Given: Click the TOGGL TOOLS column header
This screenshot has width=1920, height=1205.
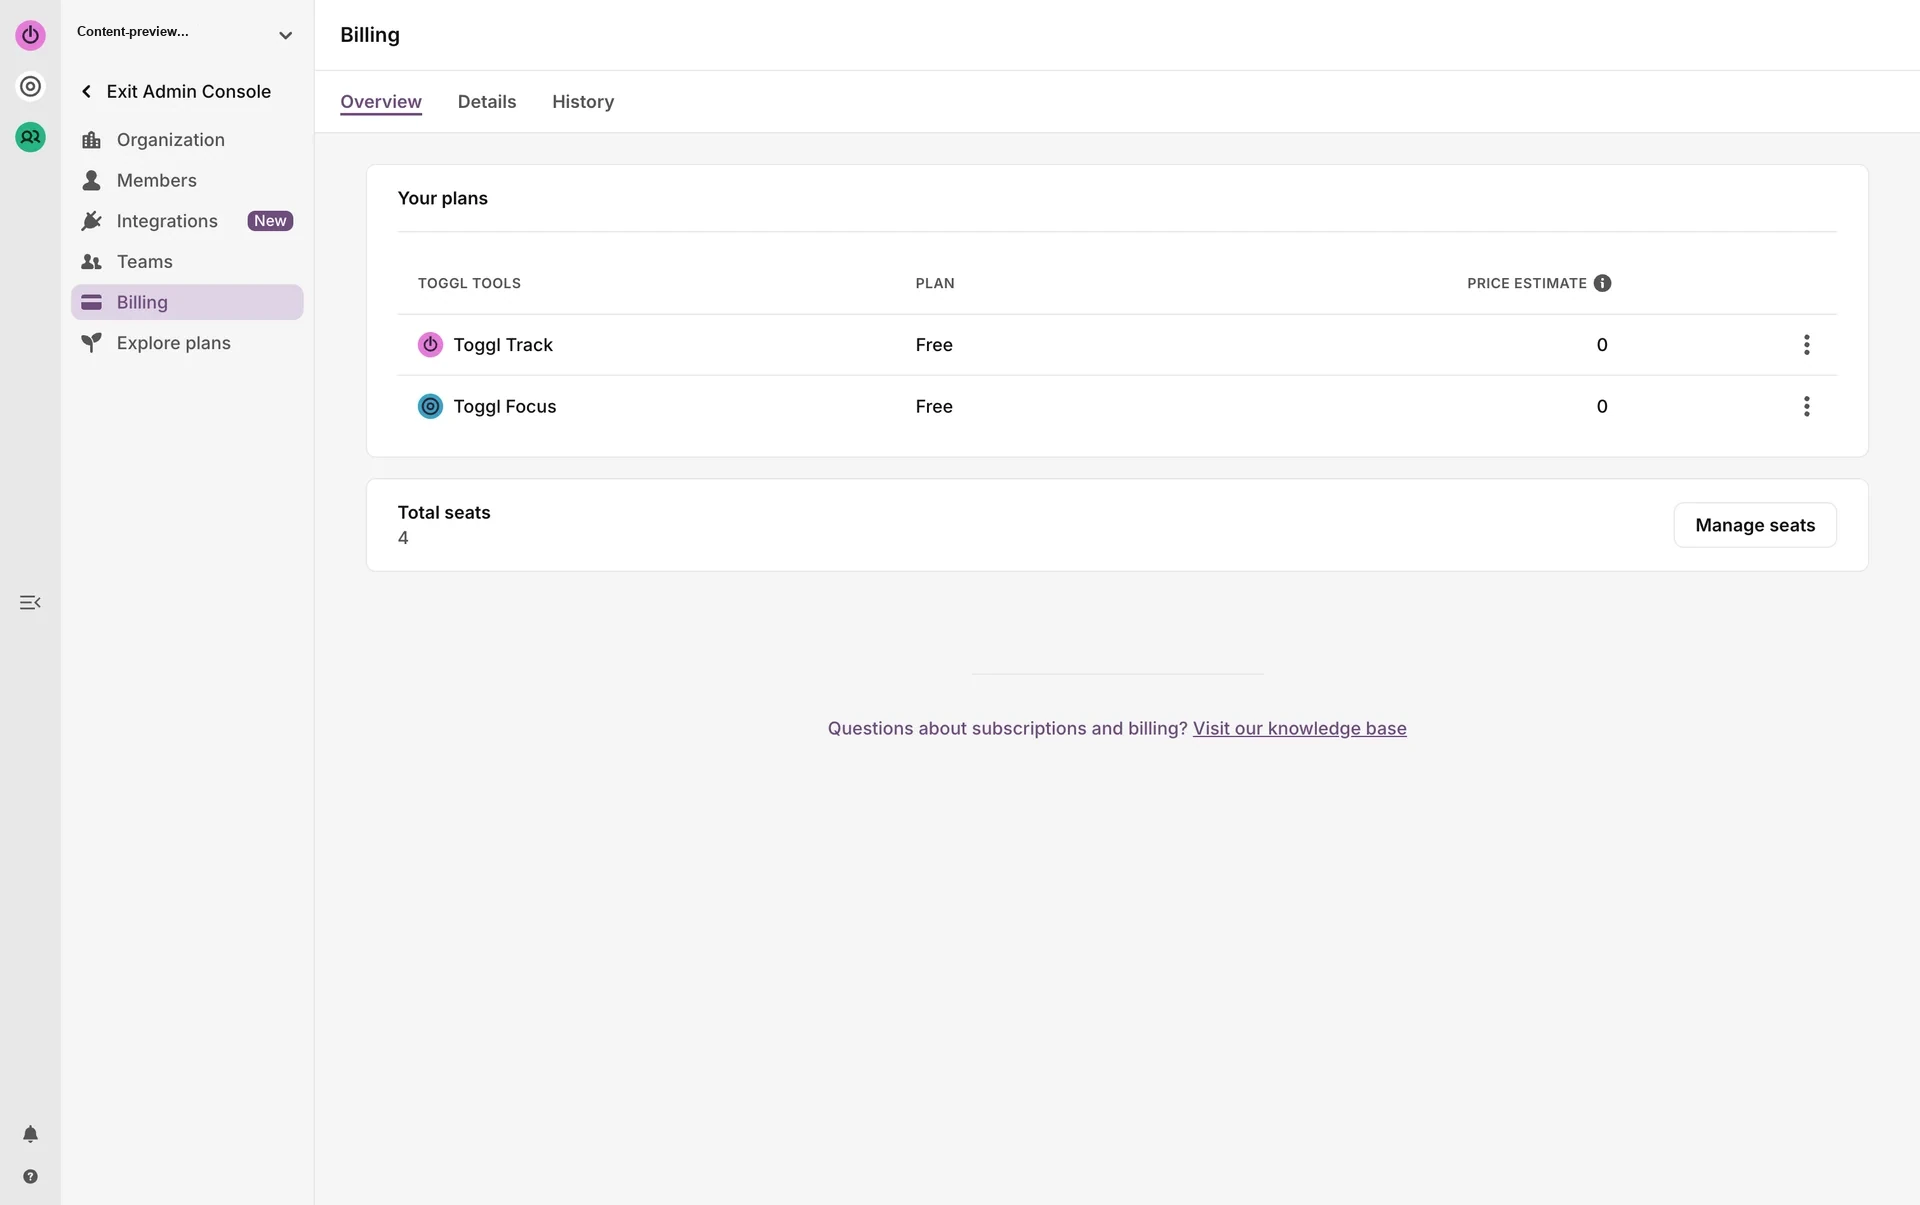Looking at the screenshot, I should point(469,284).
